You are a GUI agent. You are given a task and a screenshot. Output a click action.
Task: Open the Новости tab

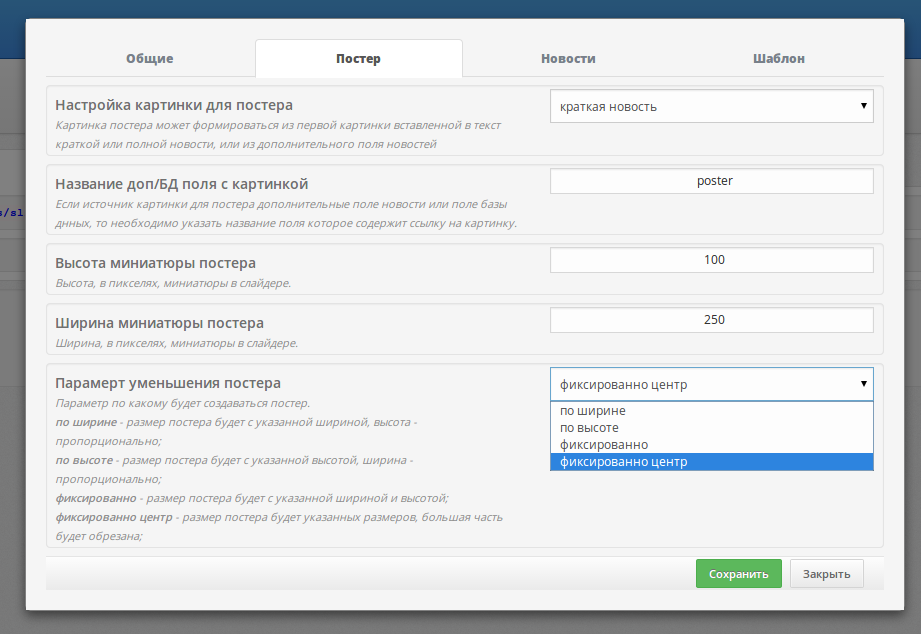coord(568,58)
